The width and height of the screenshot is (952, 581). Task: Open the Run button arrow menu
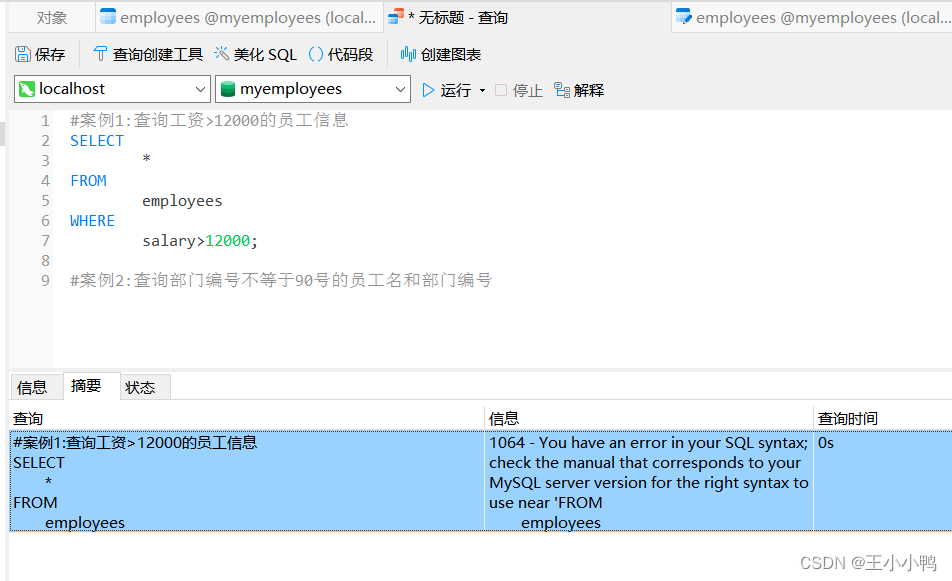coord(483,90)
